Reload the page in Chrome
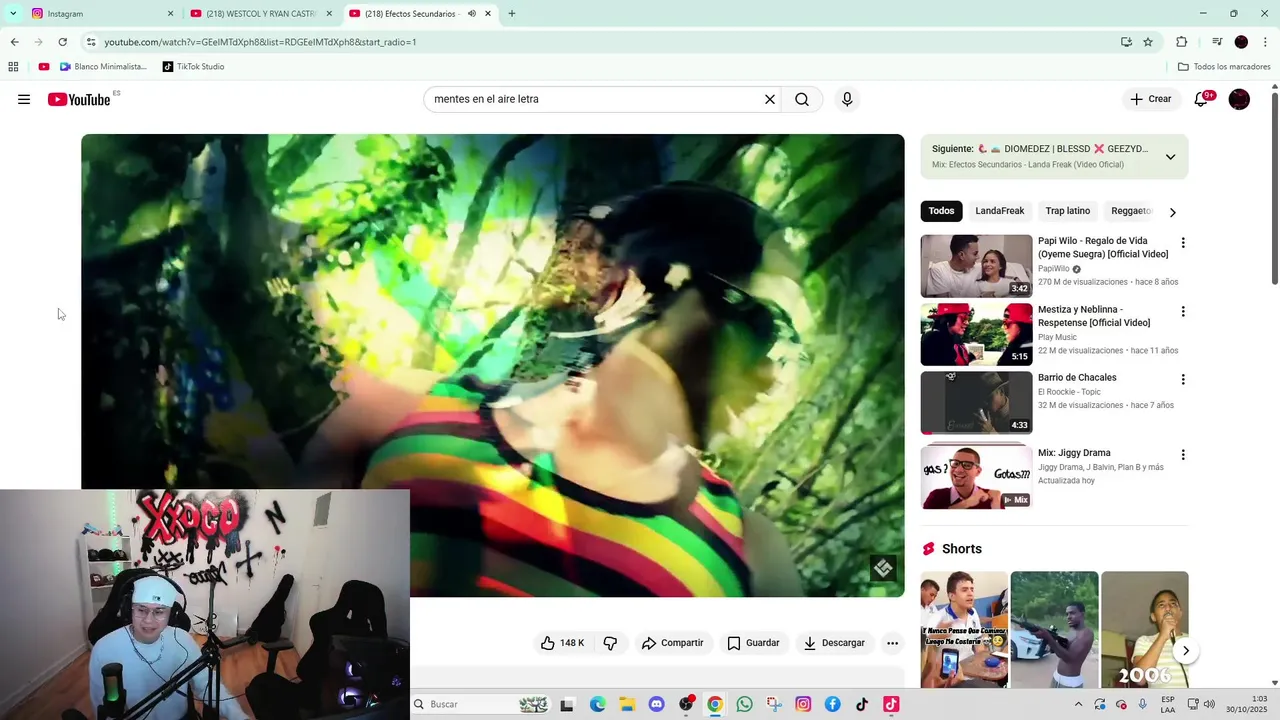 [x=62, y=42]
